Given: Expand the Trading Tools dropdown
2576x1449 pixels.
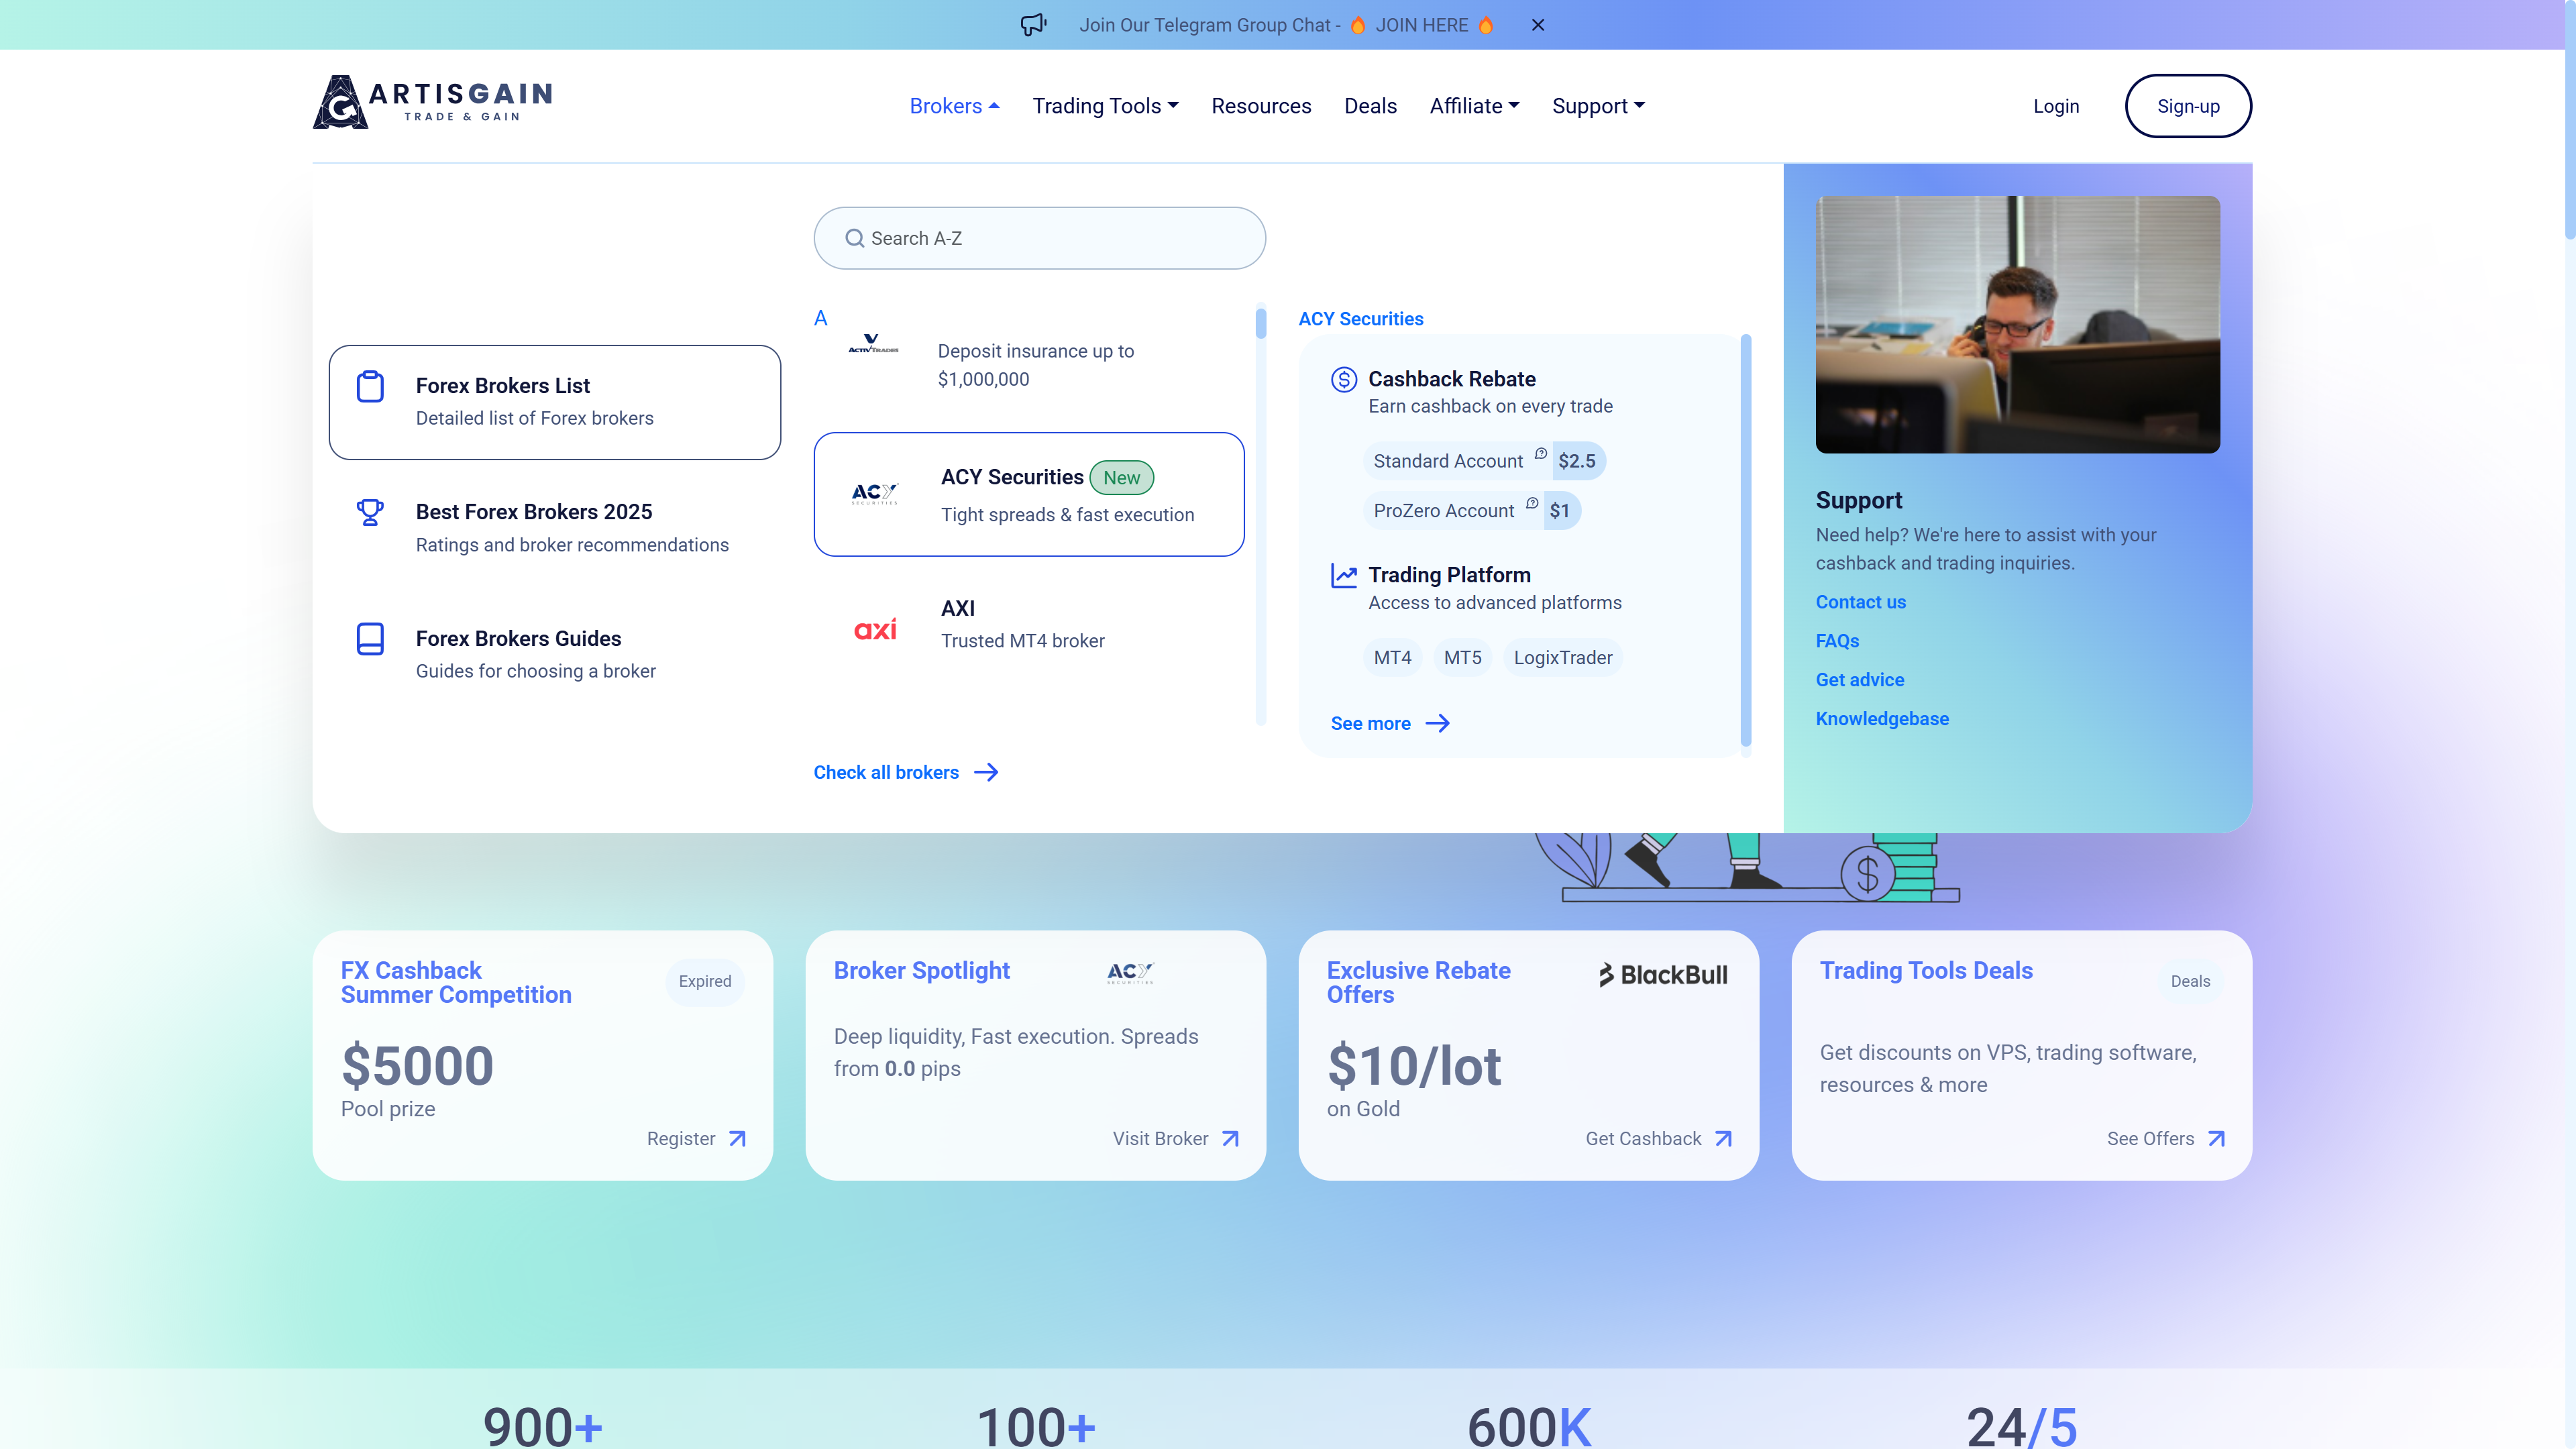Looking at the screenshot, I should tap(1105, 106).
